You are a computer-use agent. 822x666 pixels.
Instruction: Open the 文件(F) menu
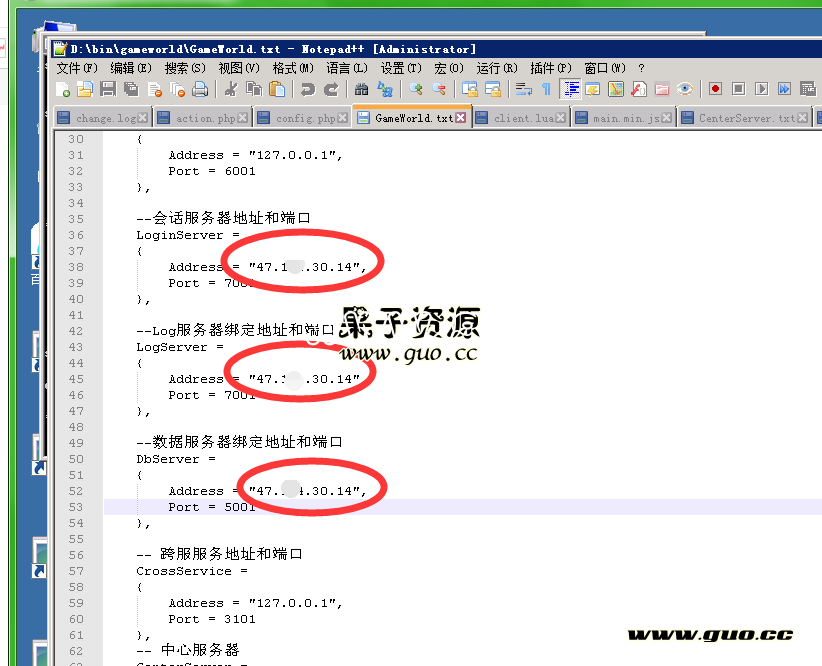77,68
